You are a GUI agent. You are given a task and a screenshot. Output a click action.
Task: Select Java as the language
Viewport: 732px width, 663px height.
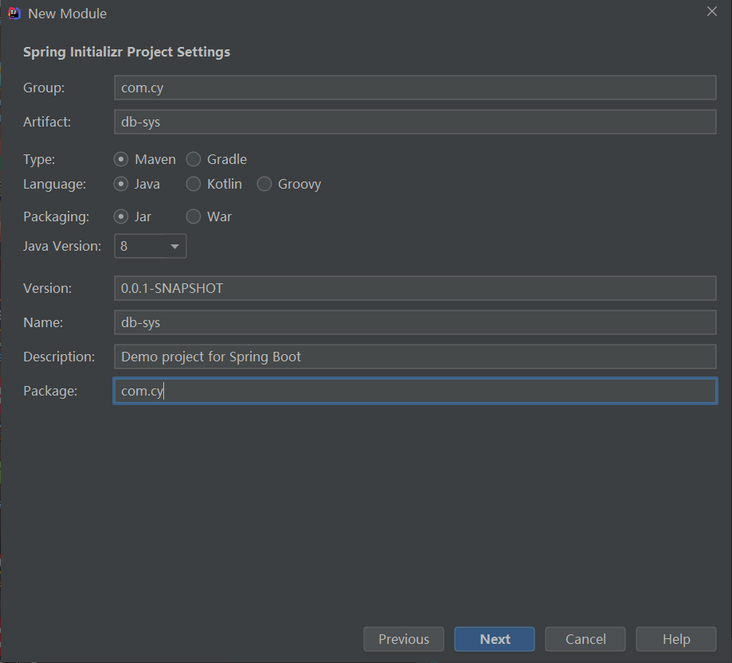click(121, 184)
